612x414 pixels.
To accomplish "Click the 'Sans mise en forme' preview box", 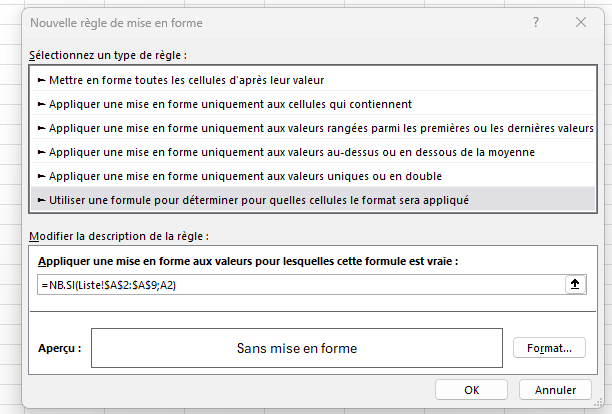I will click(x=296, y=348).
